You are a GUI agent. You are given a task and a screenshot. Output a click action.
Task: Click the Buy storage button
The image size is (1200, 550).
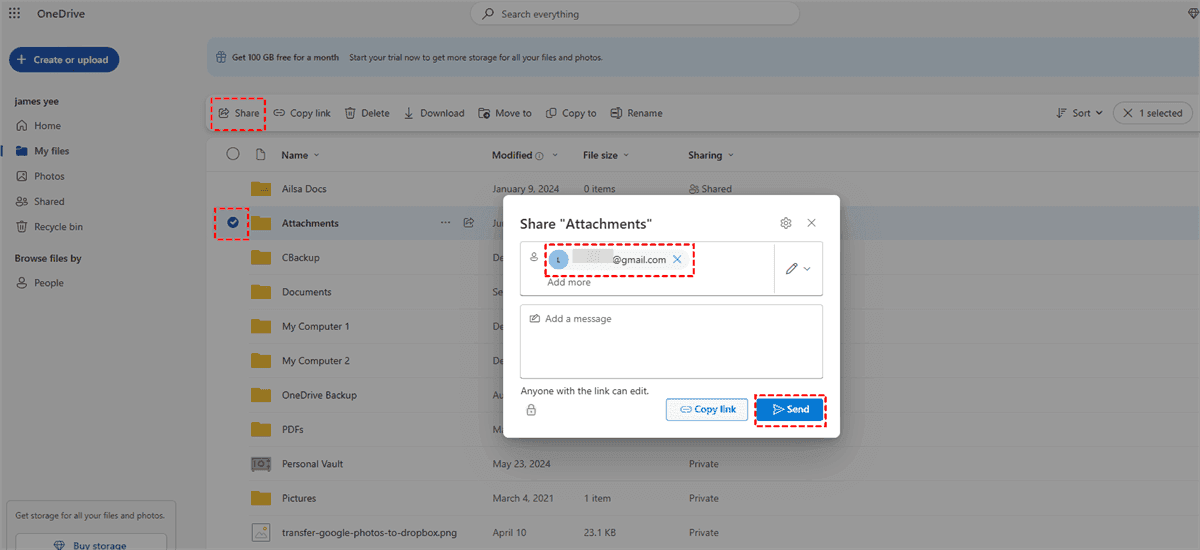[x=90, y=545]
